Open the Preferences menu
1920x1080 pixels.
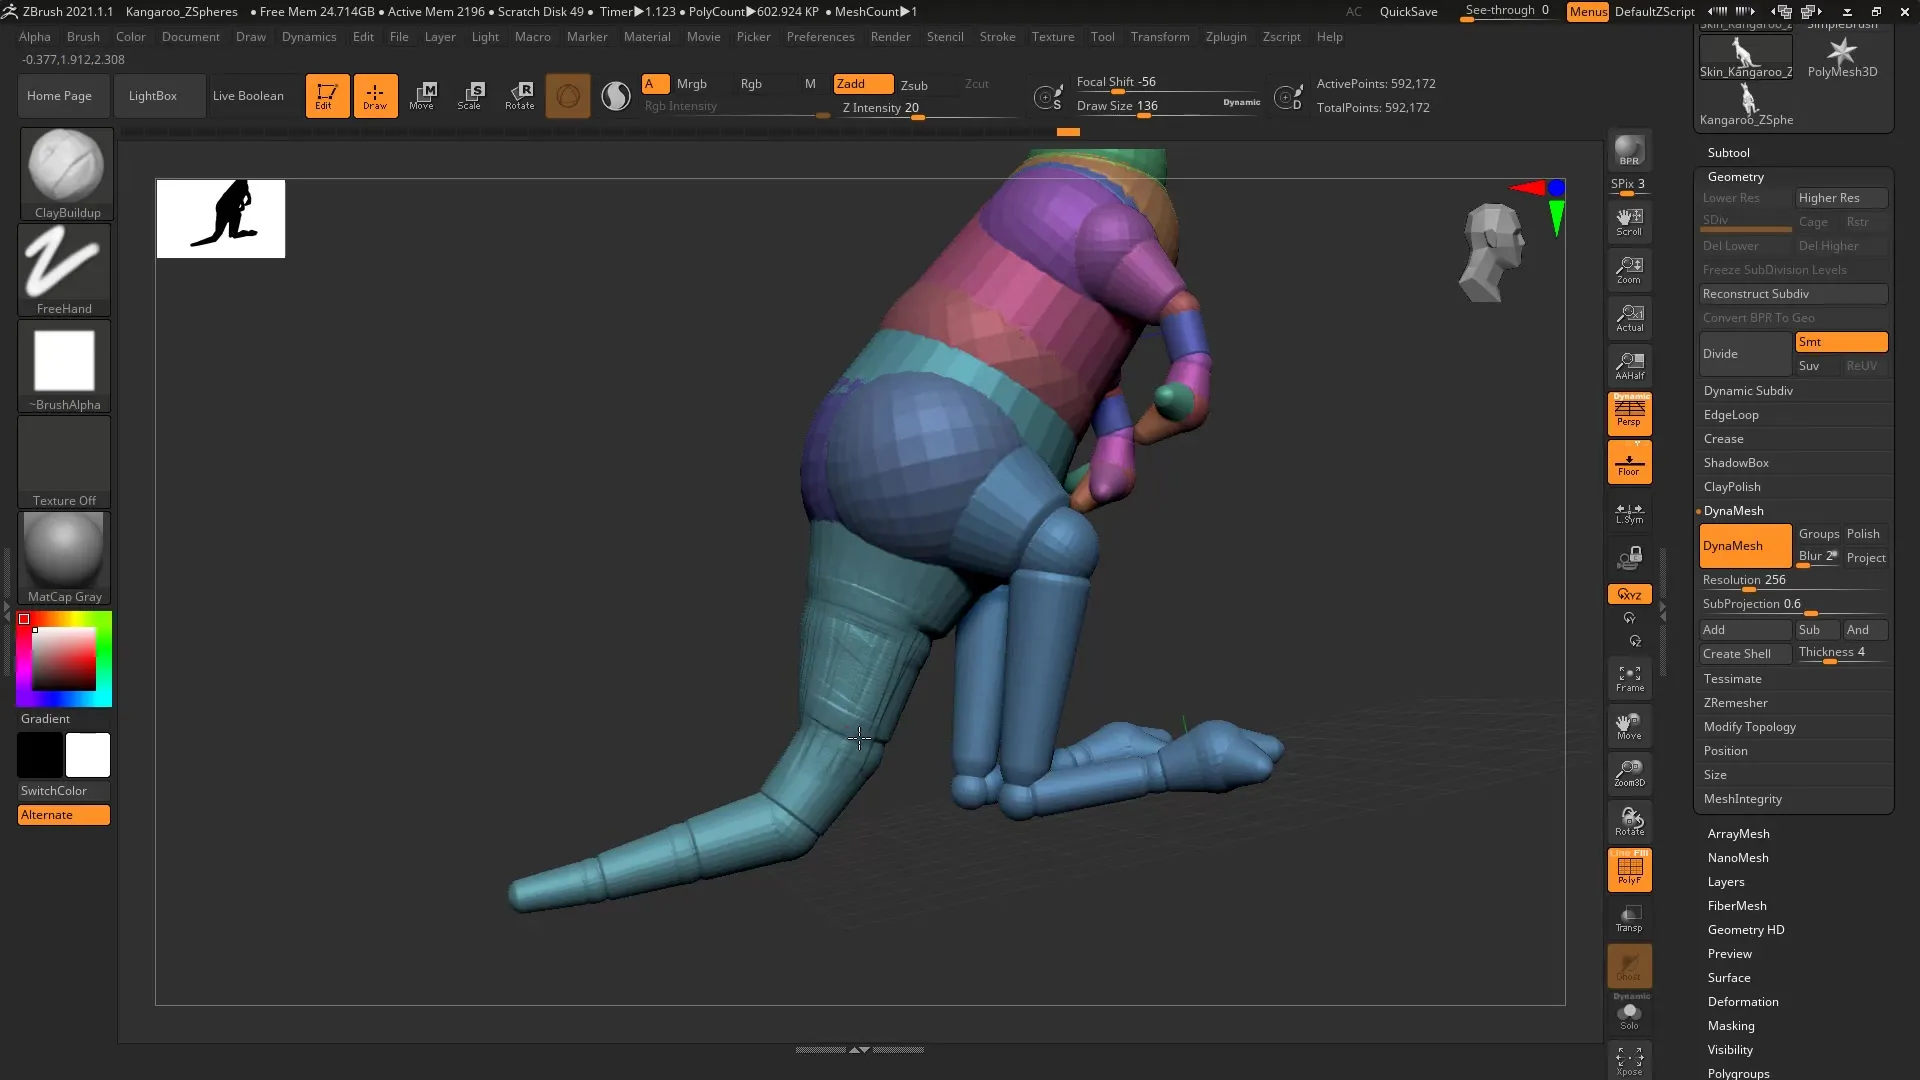pyautogui.click(x=820, y=37)
